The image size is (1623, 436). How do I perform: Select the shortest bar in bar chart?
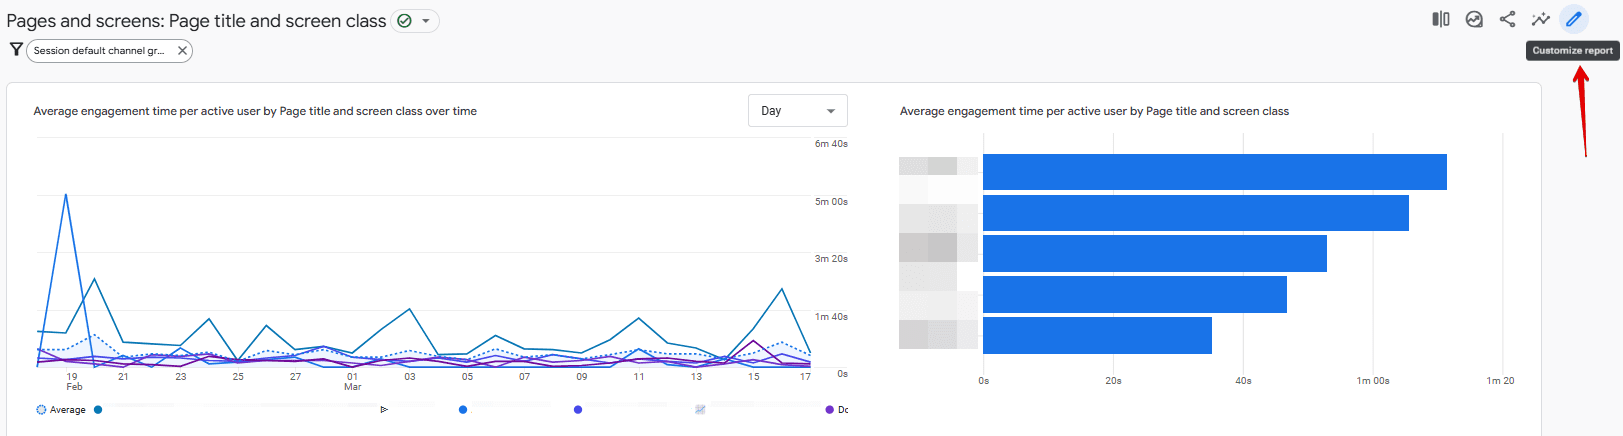click(1097, 336)
